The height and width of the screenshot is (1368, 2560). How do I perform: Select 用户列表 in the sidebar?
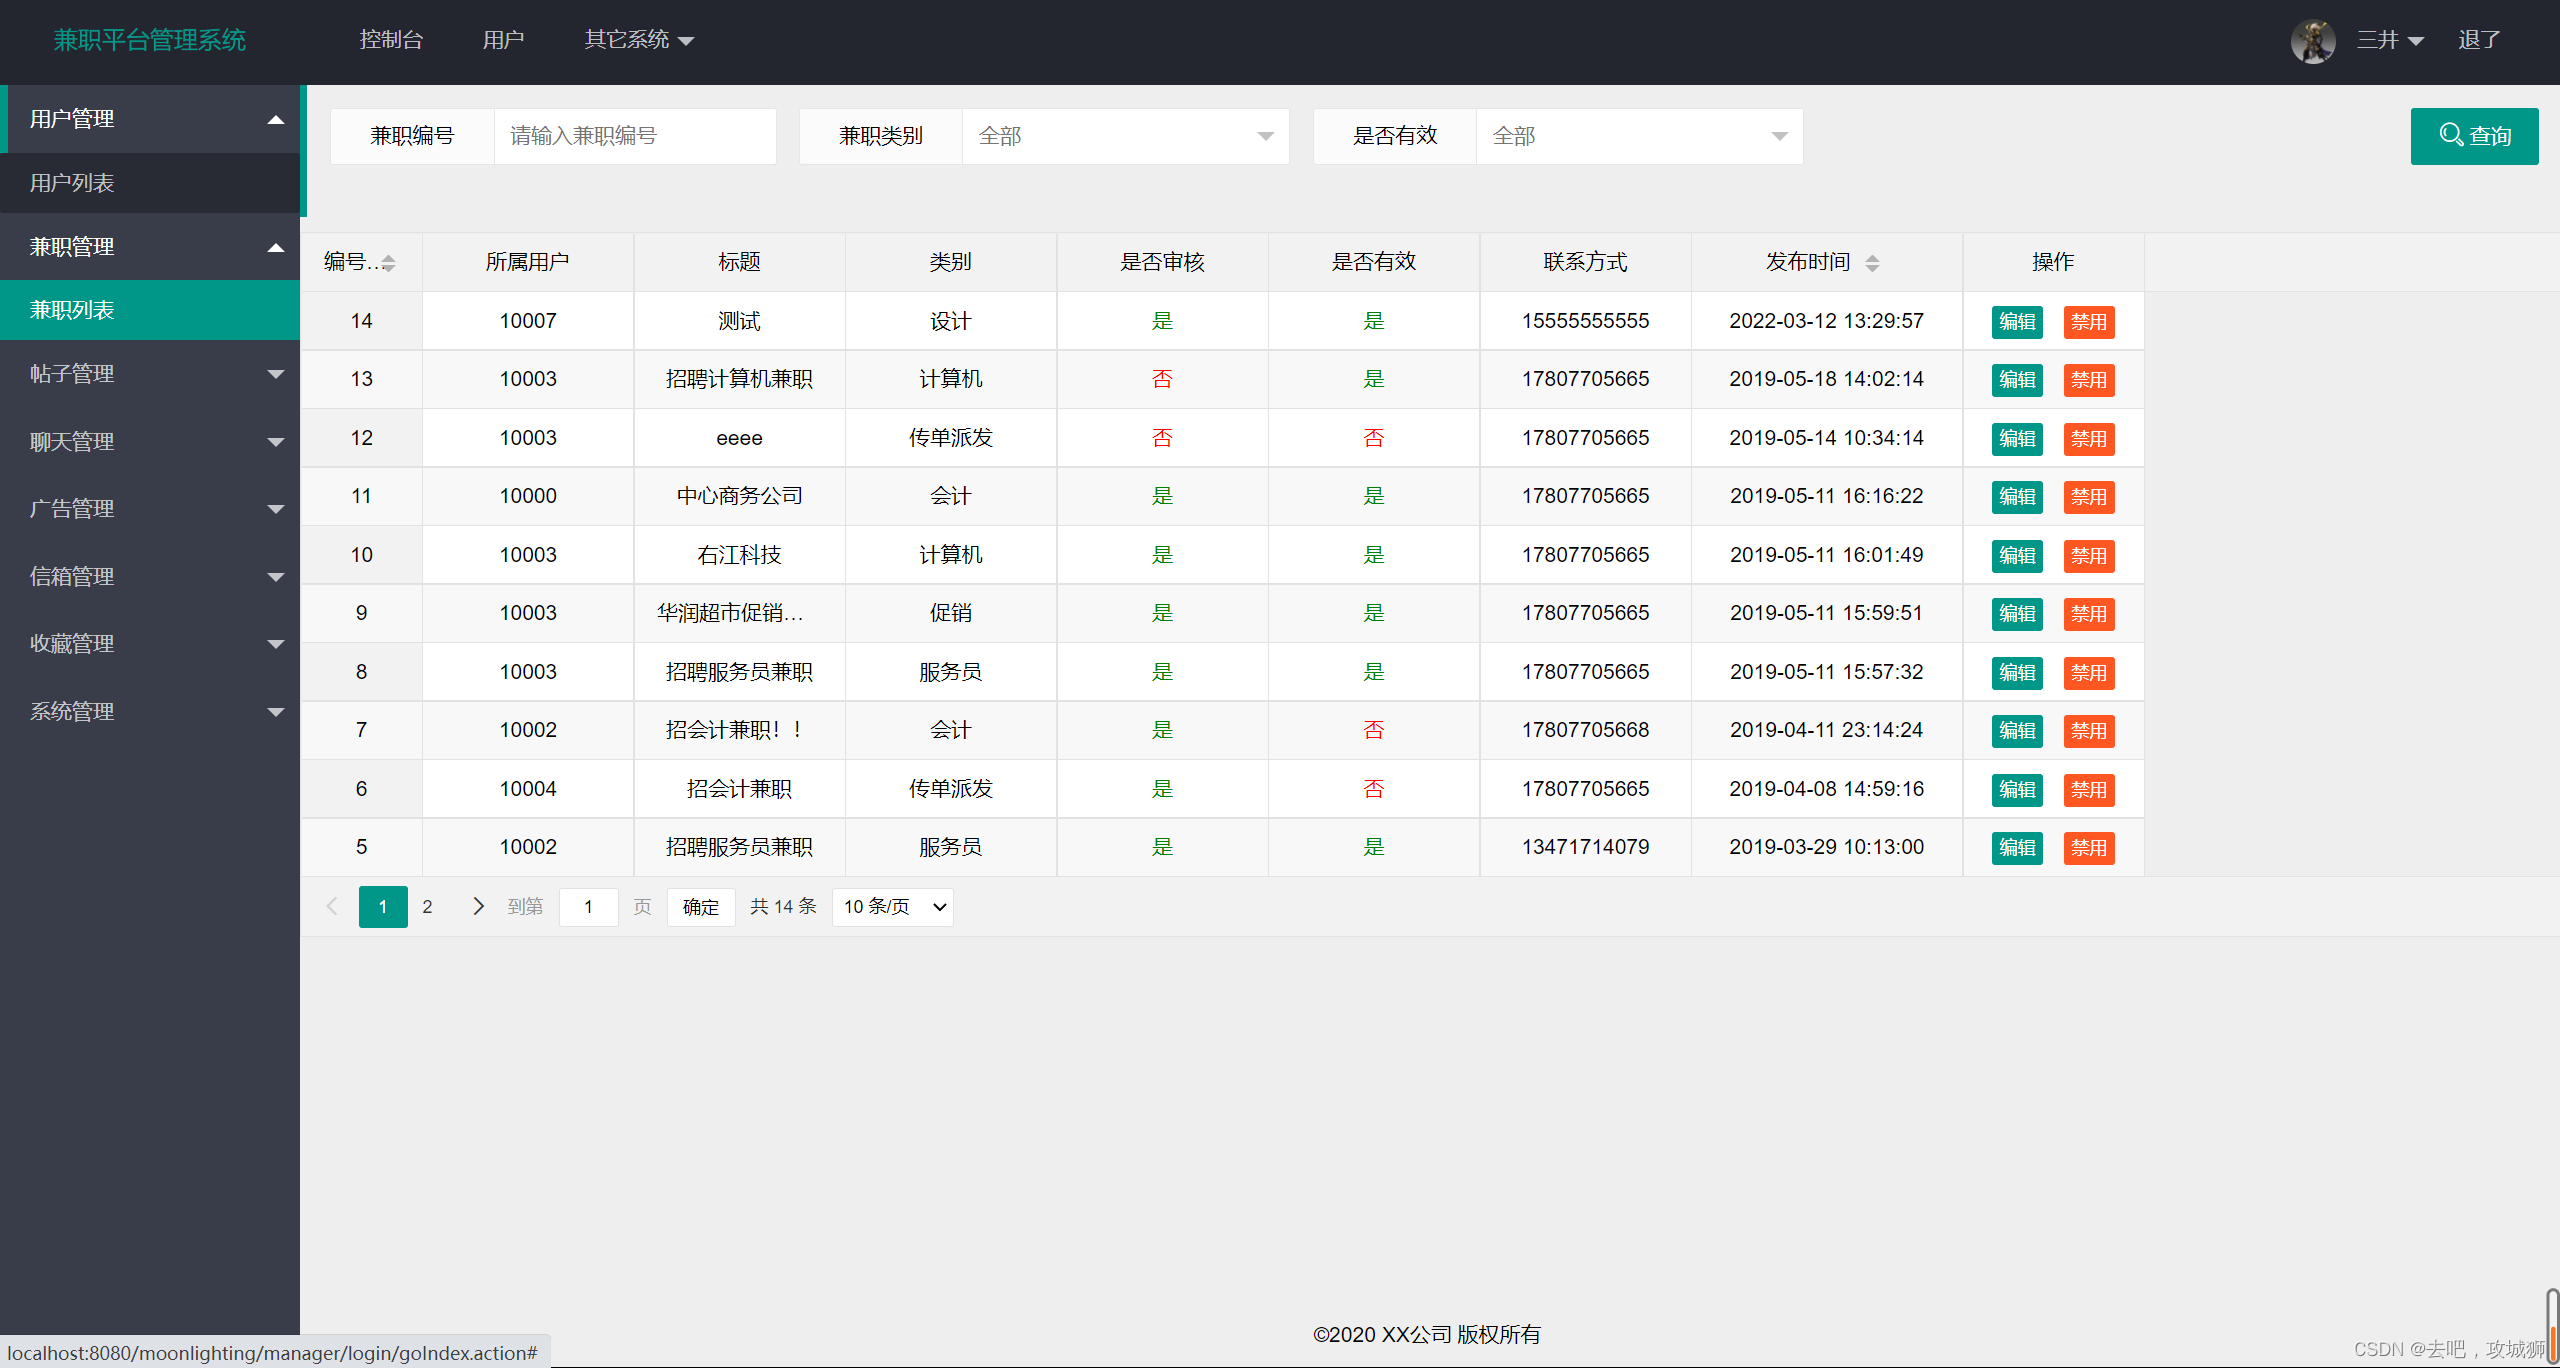click(x=72, y=183)
